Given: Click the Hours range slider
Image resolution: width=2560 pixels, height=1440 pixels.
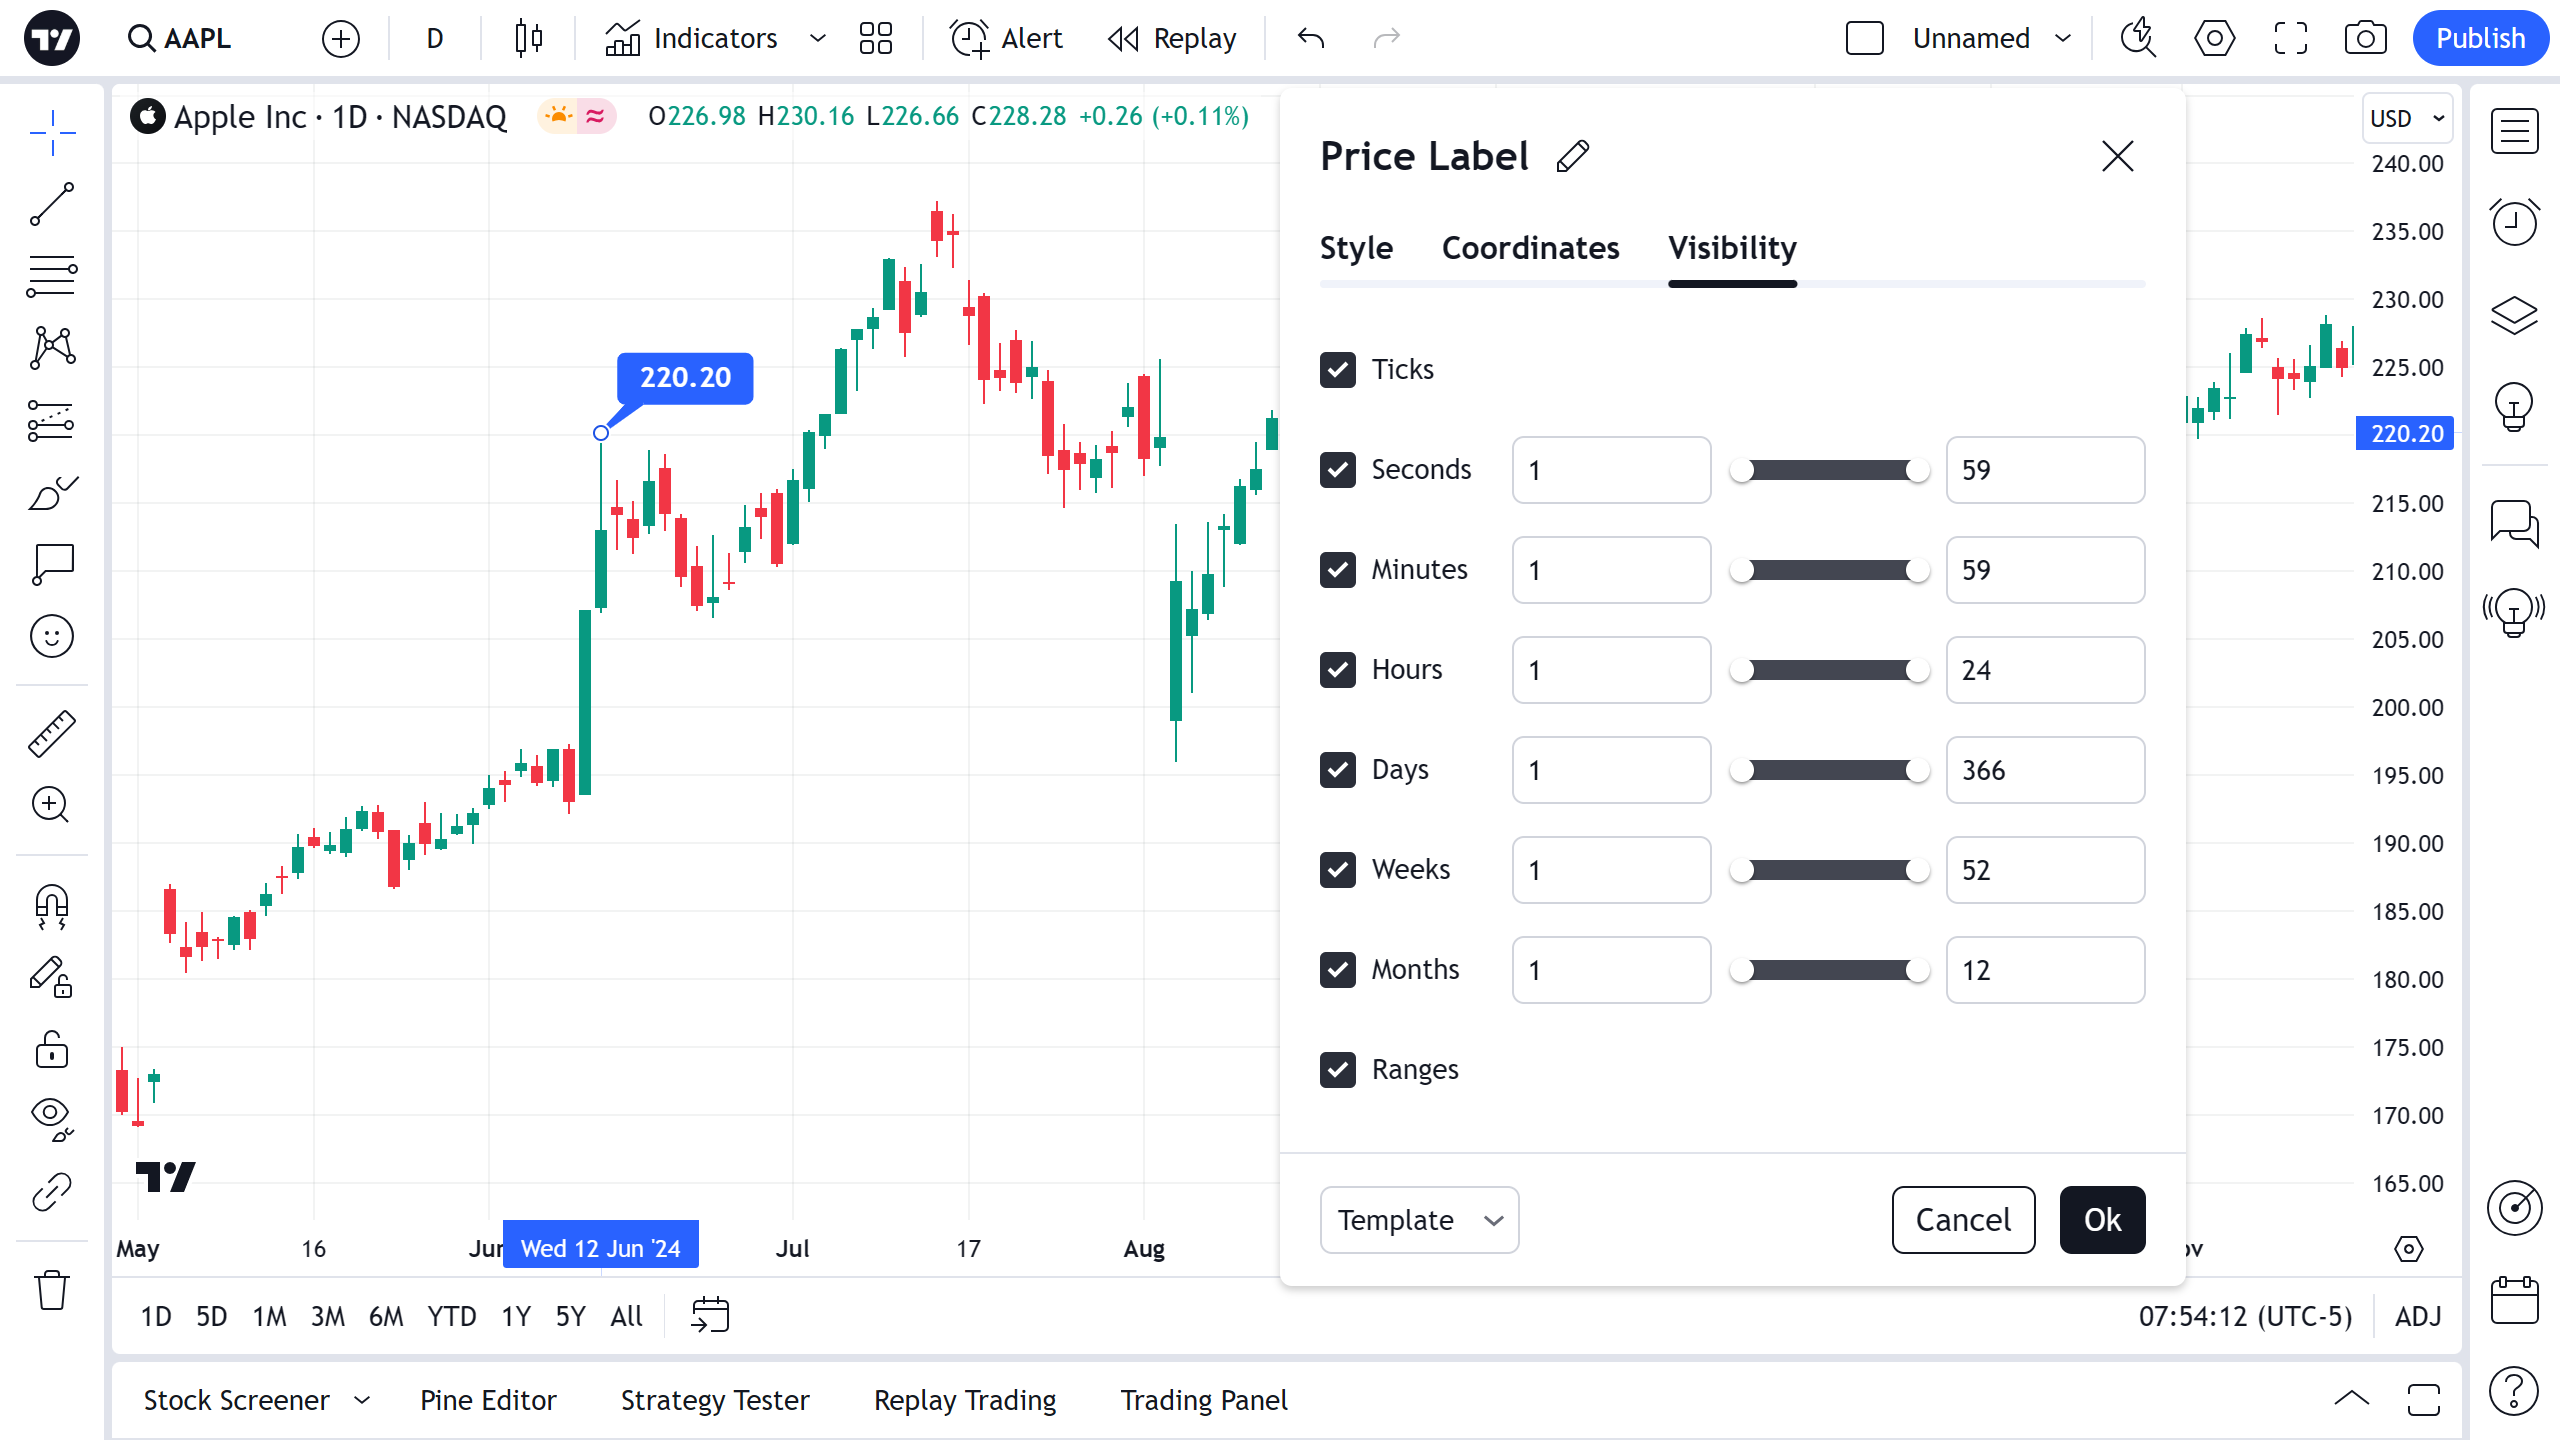Looking at the screenshot, I should tap(1829, 670).
